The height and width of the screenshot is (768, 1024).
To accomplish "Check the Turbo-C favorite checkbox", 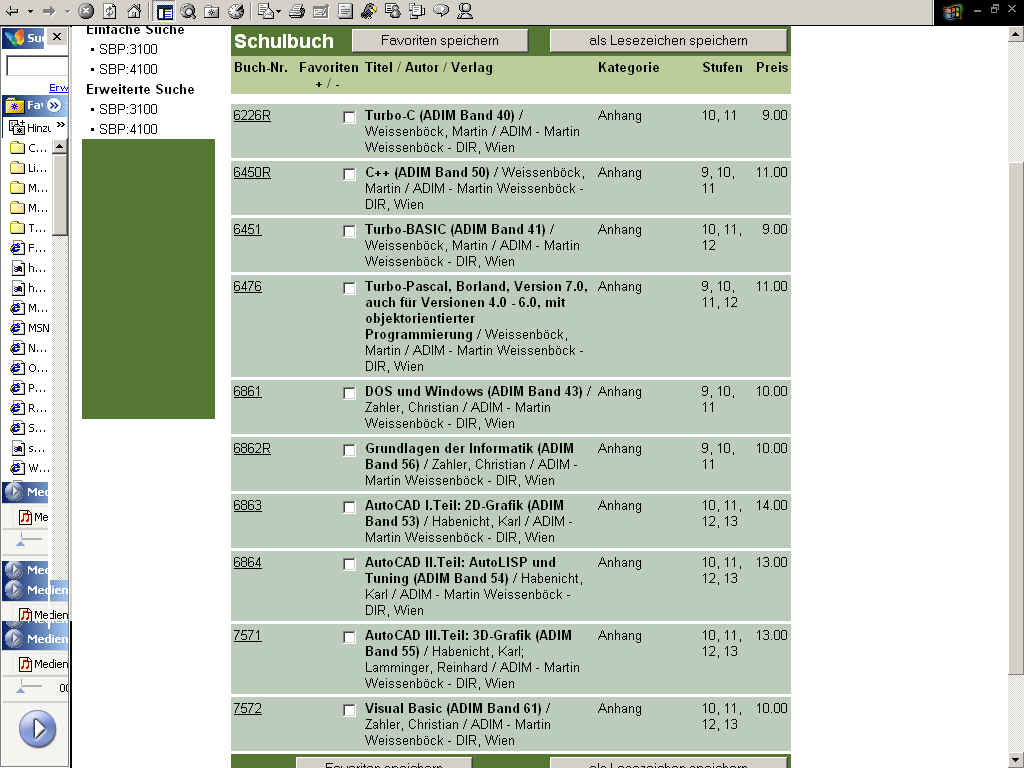I will tap(349, 118).
